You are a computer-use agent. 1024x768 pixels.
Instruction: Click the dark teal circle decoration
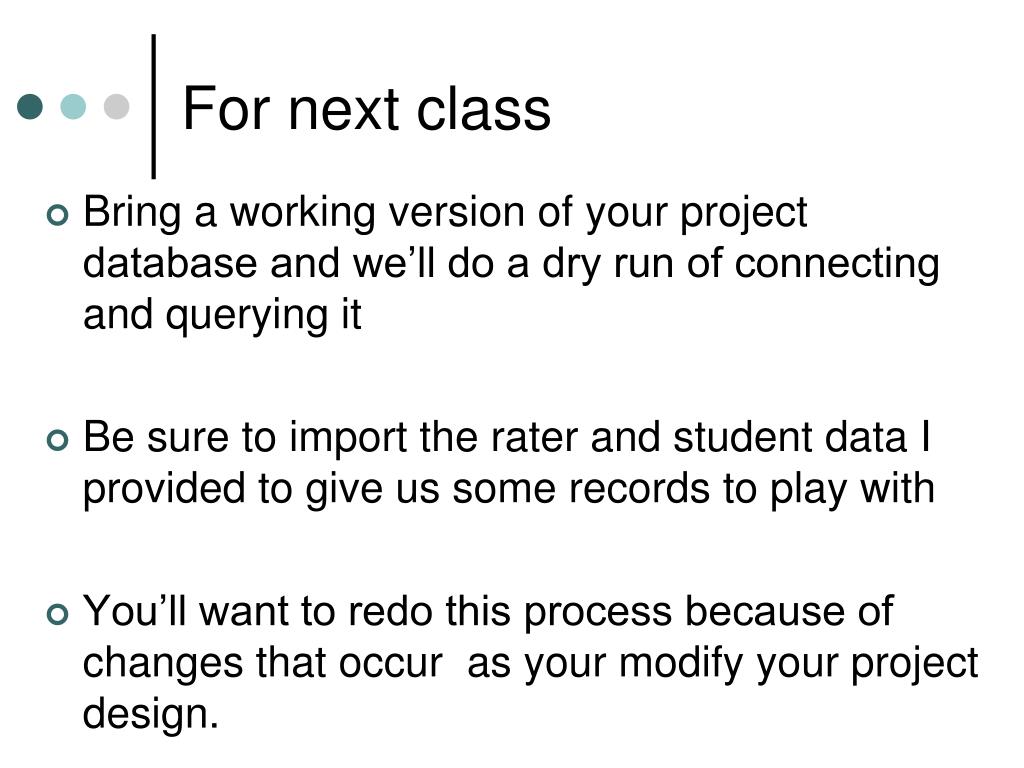(30, 106)
